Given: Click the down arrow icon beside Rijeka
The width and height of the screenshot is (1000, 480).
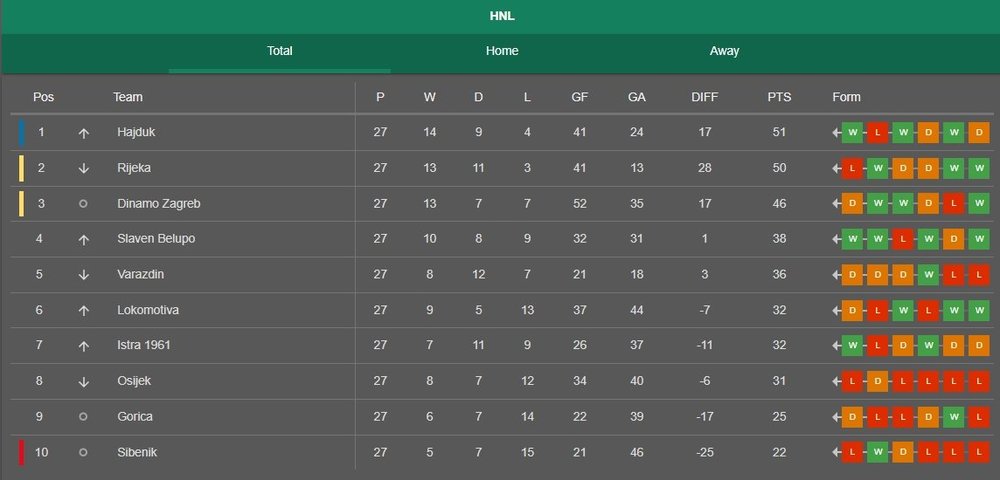Looking at the screenshot, I should coord(84,169).
